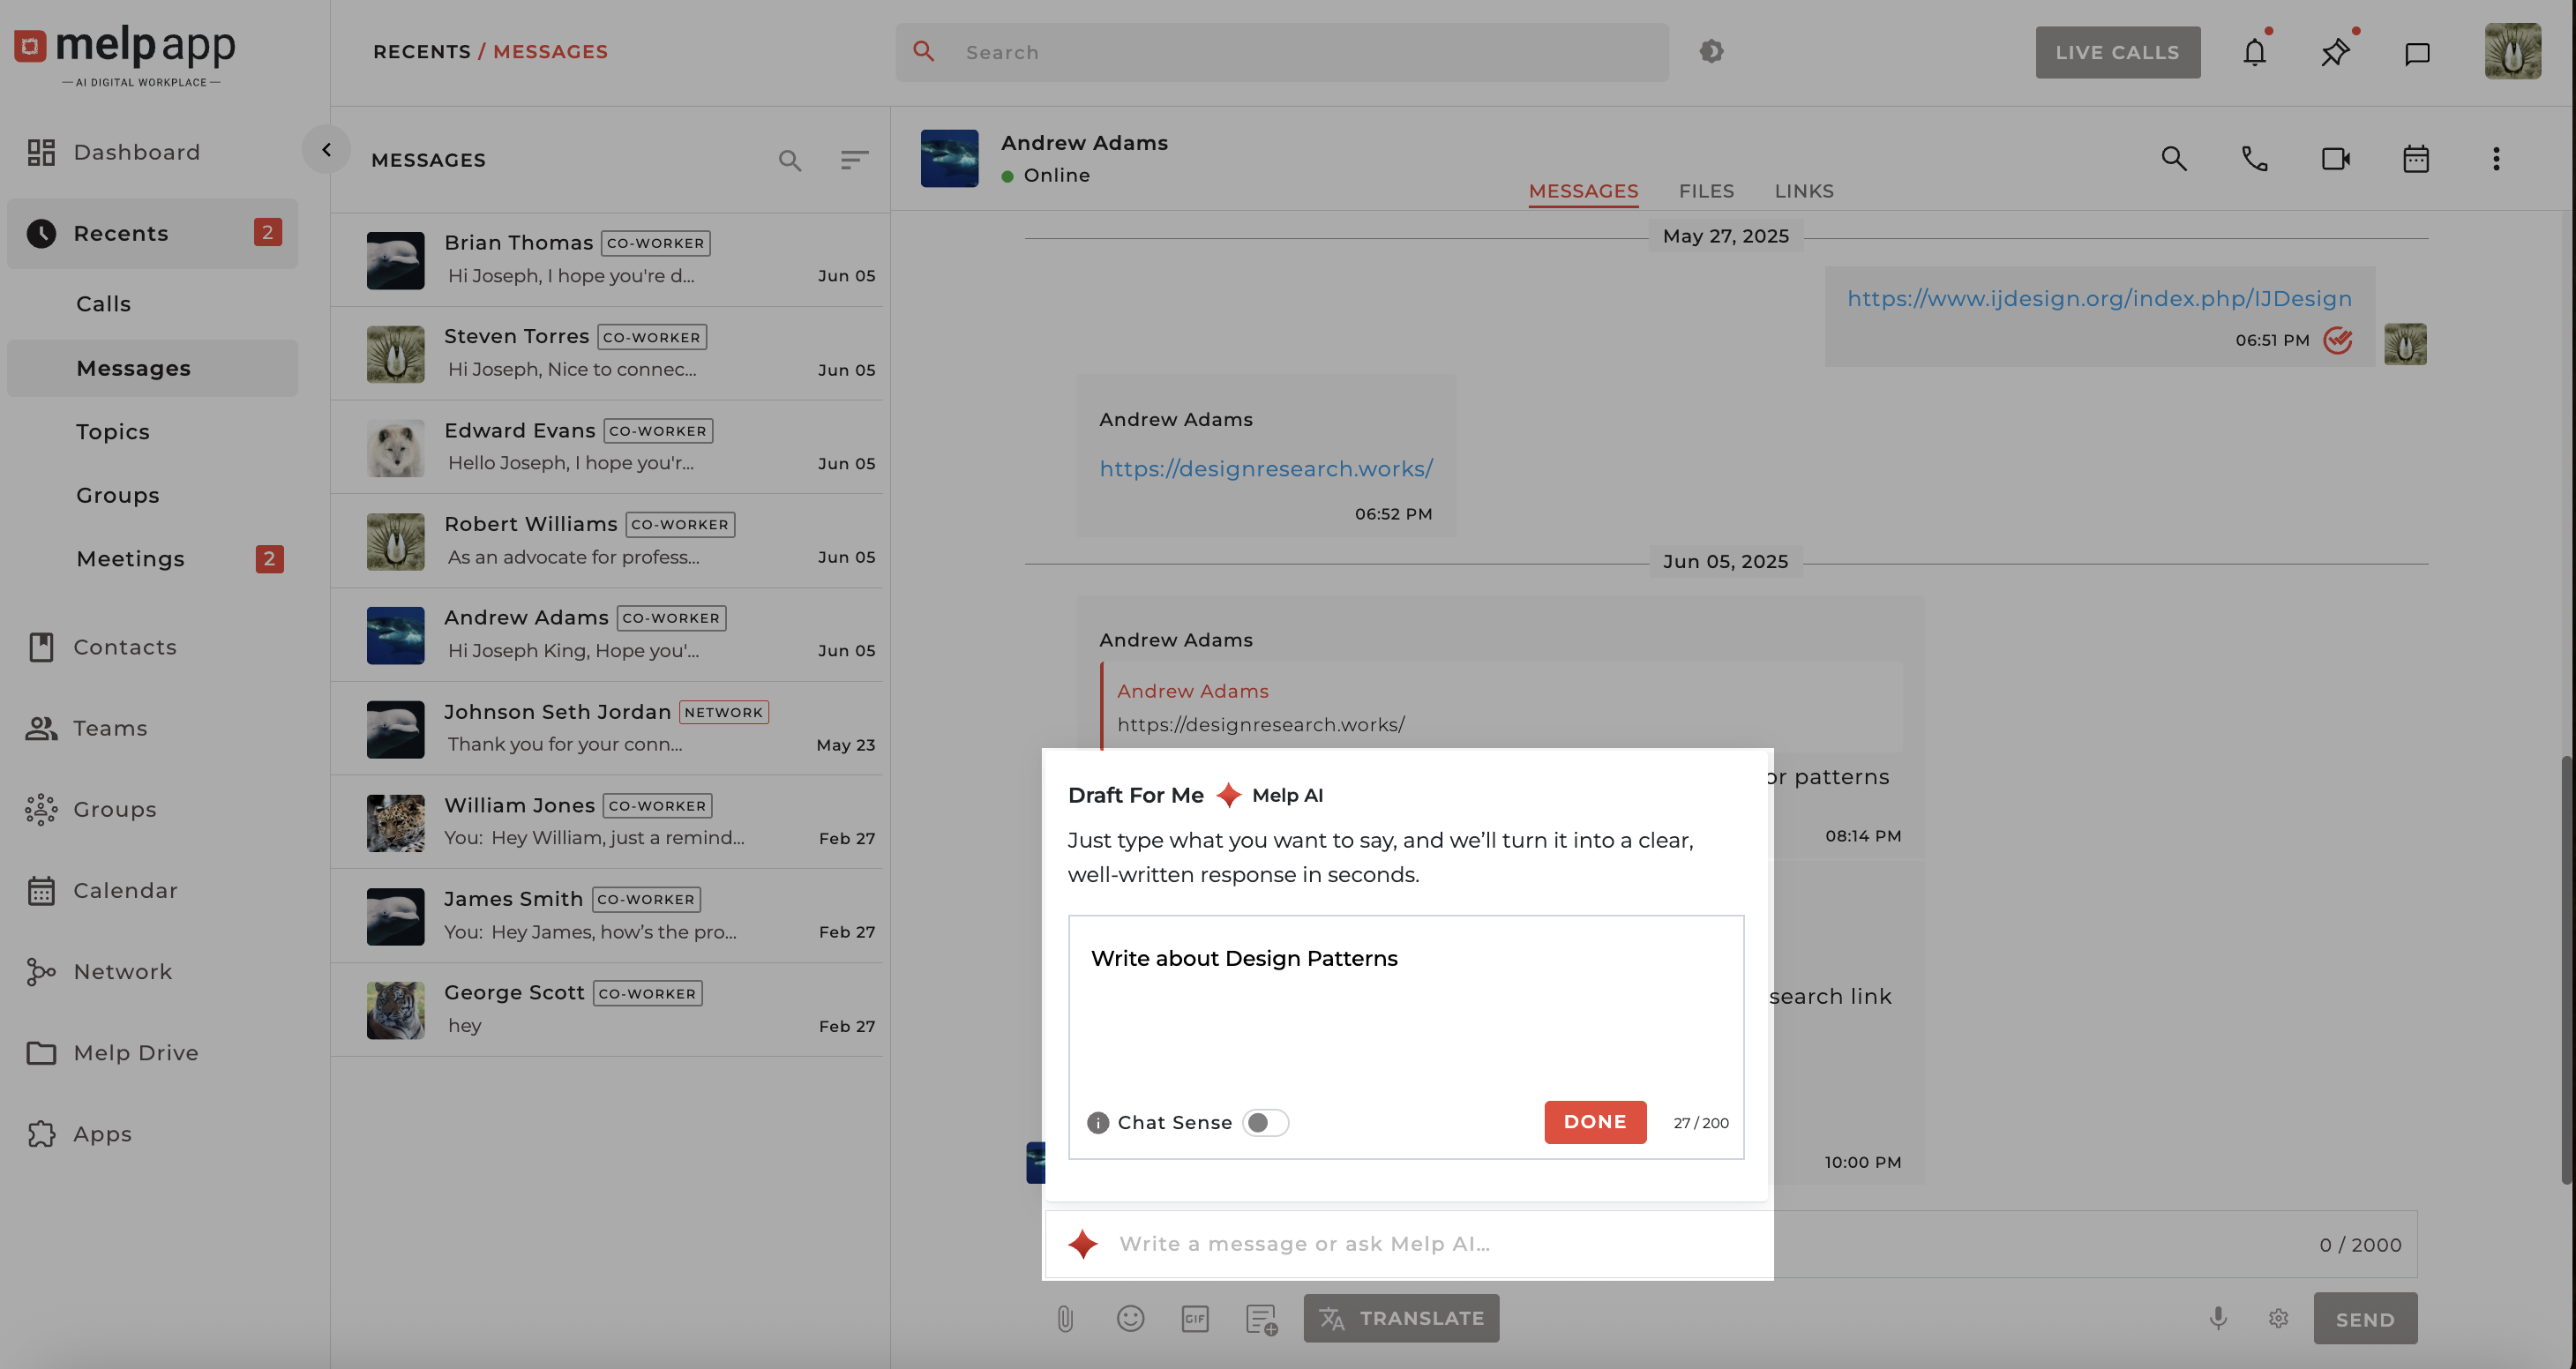The image size is (2576, 1369).
Task: Start a voice call with Andrew Adams
Action: [2254, 159]
